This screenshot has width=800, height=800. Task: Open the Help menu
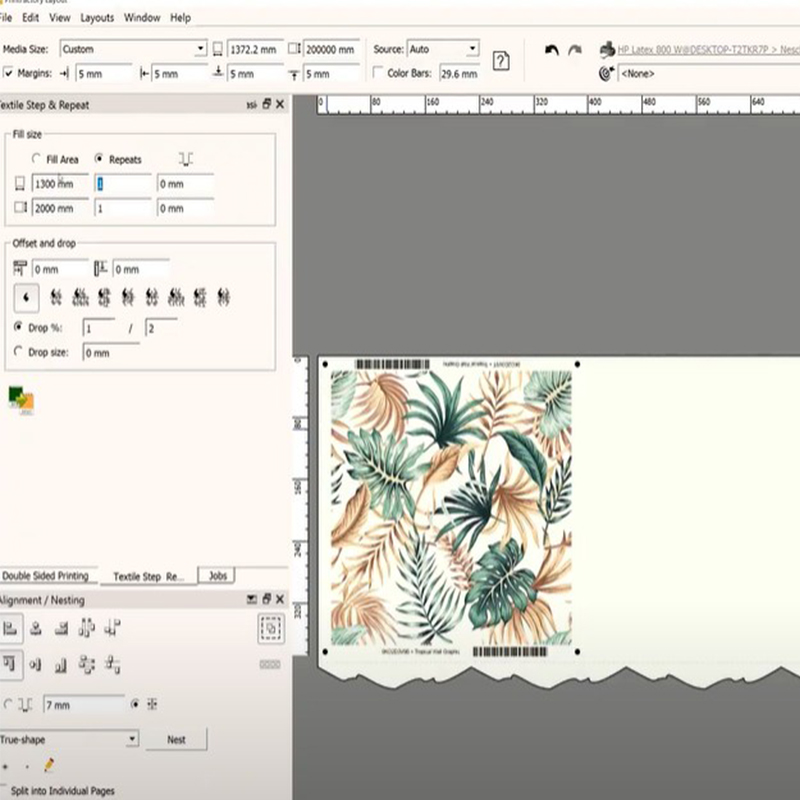(x=180, y=18)
